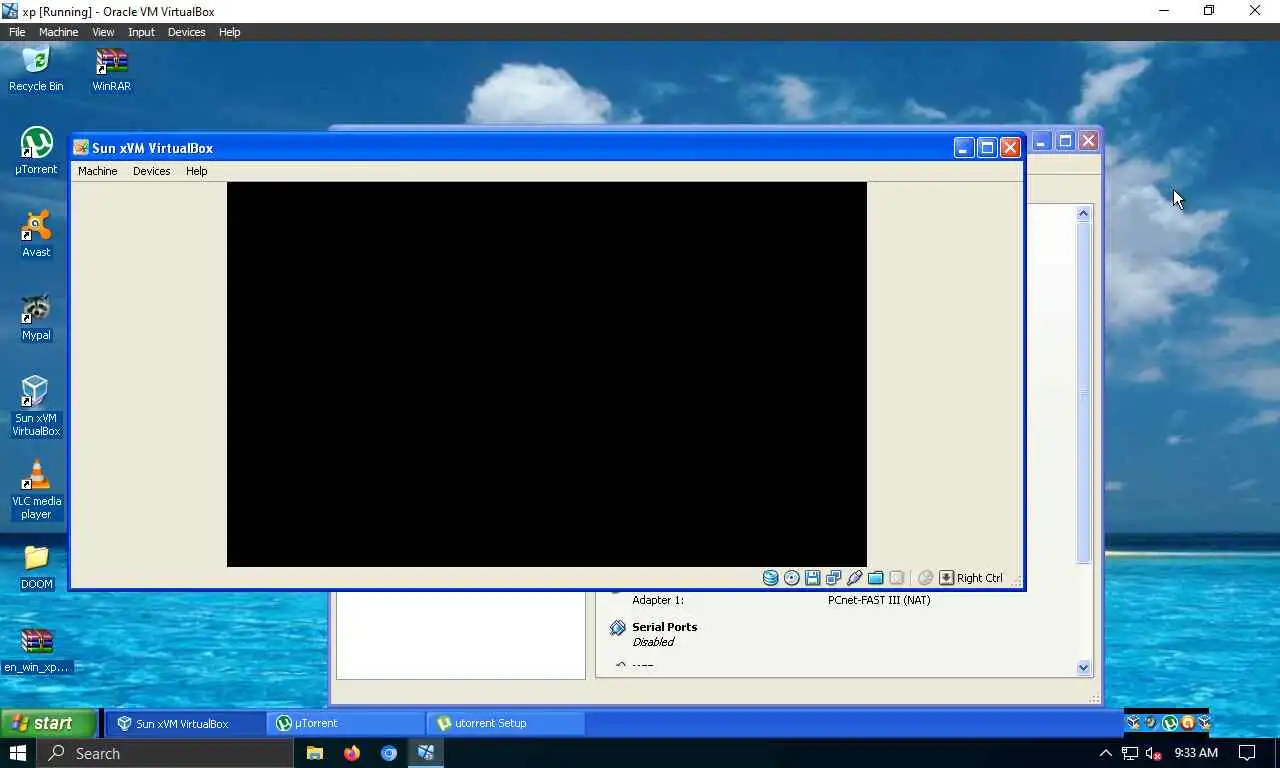Click the mouse capture indicator arrow icon
The width and height of the screenshot is (1280, 768).
(x=946, y=578)
